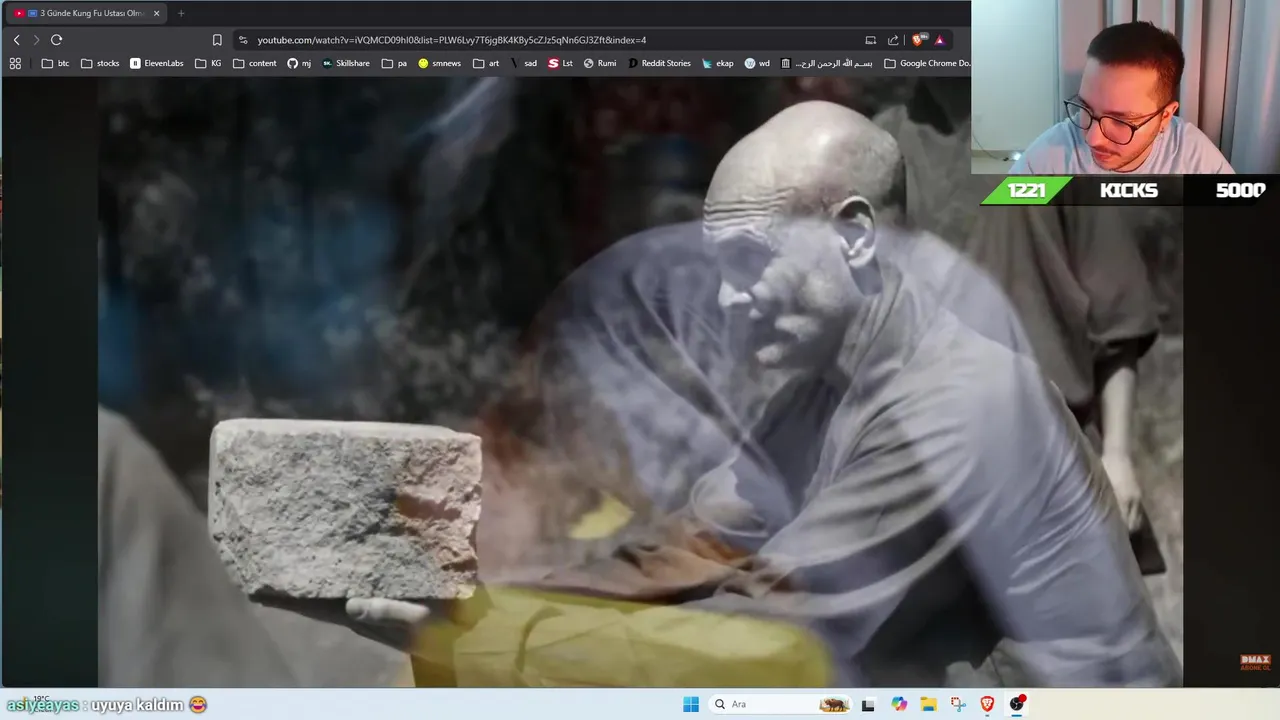Share this page via the share icon

click(x=893, y=40)
